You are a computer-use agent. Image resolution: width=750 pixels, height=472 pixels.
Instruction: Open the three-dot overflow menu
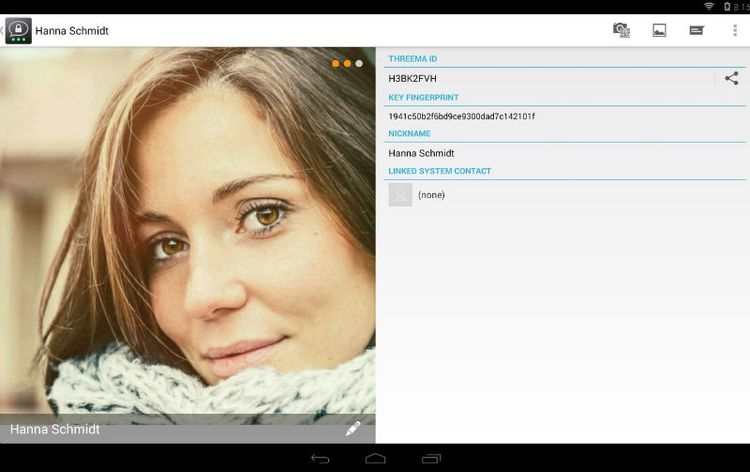tap(735, 31)
